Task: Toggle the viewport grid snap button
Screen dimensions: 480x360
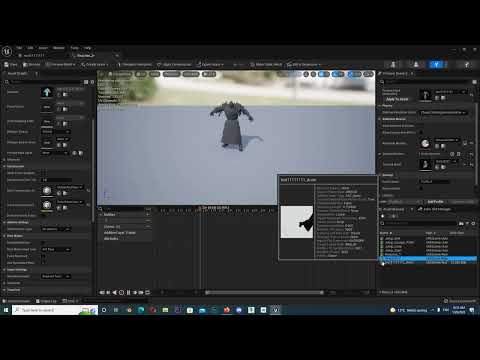Action: point(323,74)
